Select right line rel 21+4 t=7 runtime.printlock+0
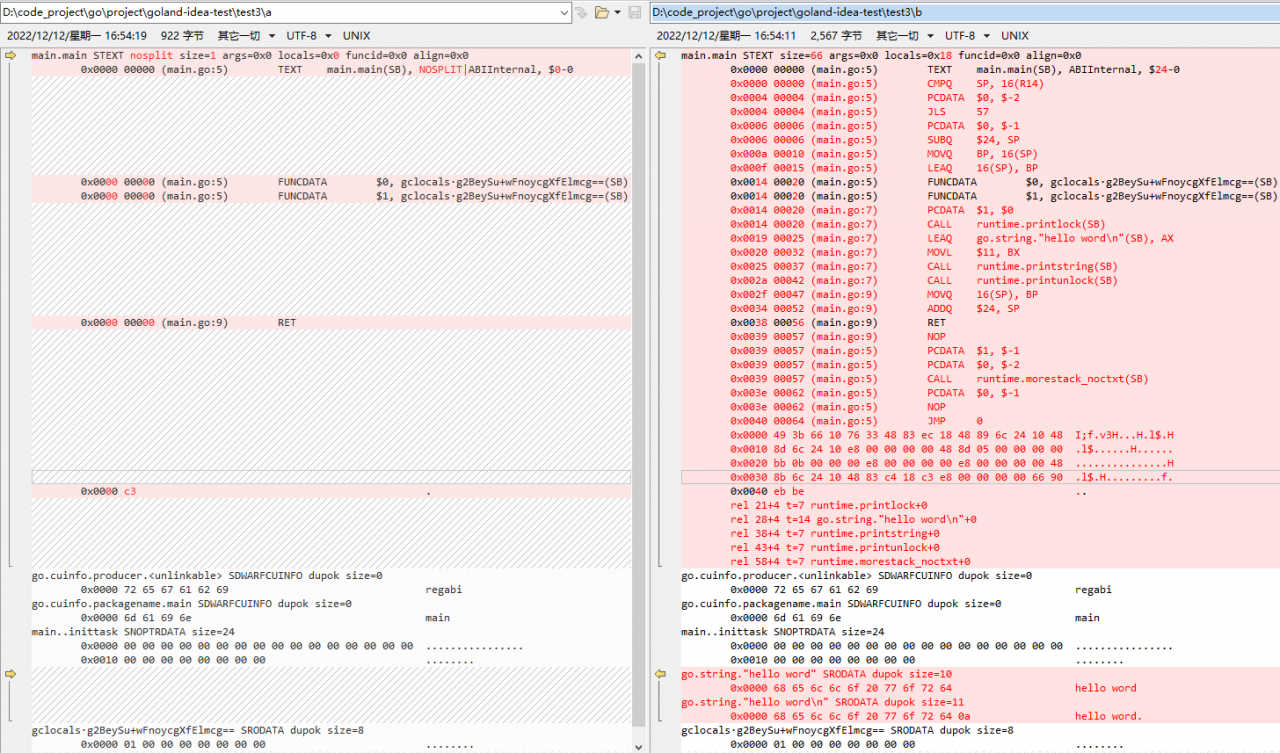The image size is (1280, 753). 978,505
